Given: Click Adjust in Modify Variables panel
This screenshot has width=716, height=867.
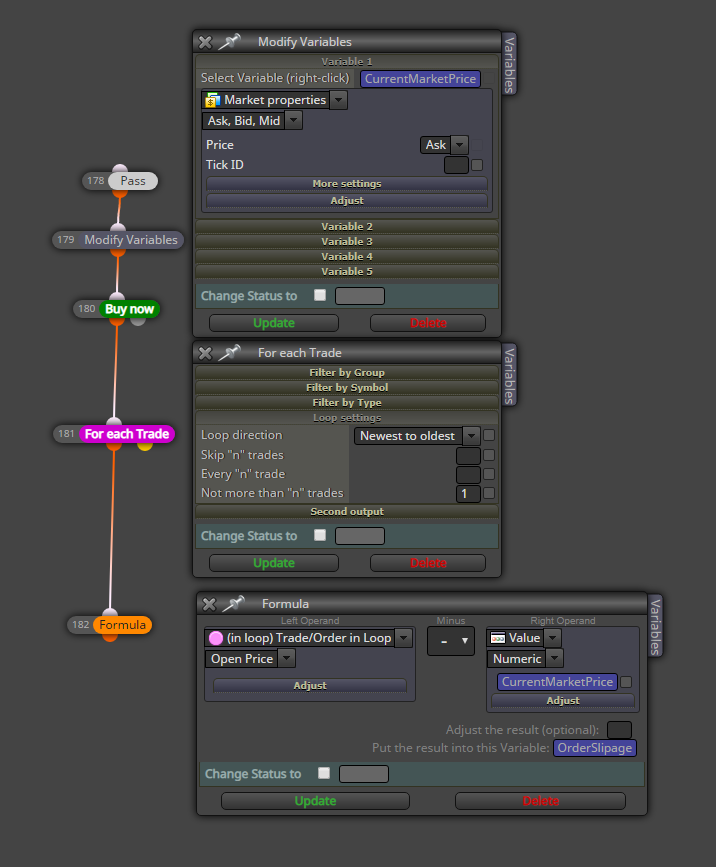Looking at the screenshot, I should 347,201.
